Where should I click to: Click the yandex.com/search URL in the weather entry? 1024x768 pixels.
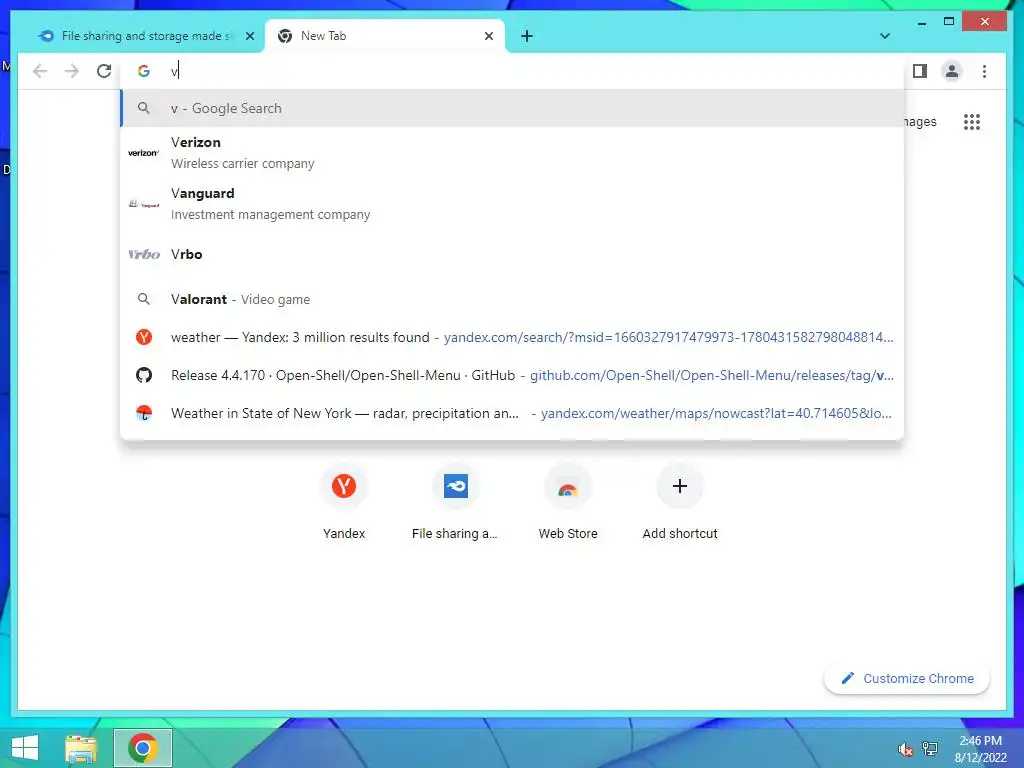click(668, 338)
